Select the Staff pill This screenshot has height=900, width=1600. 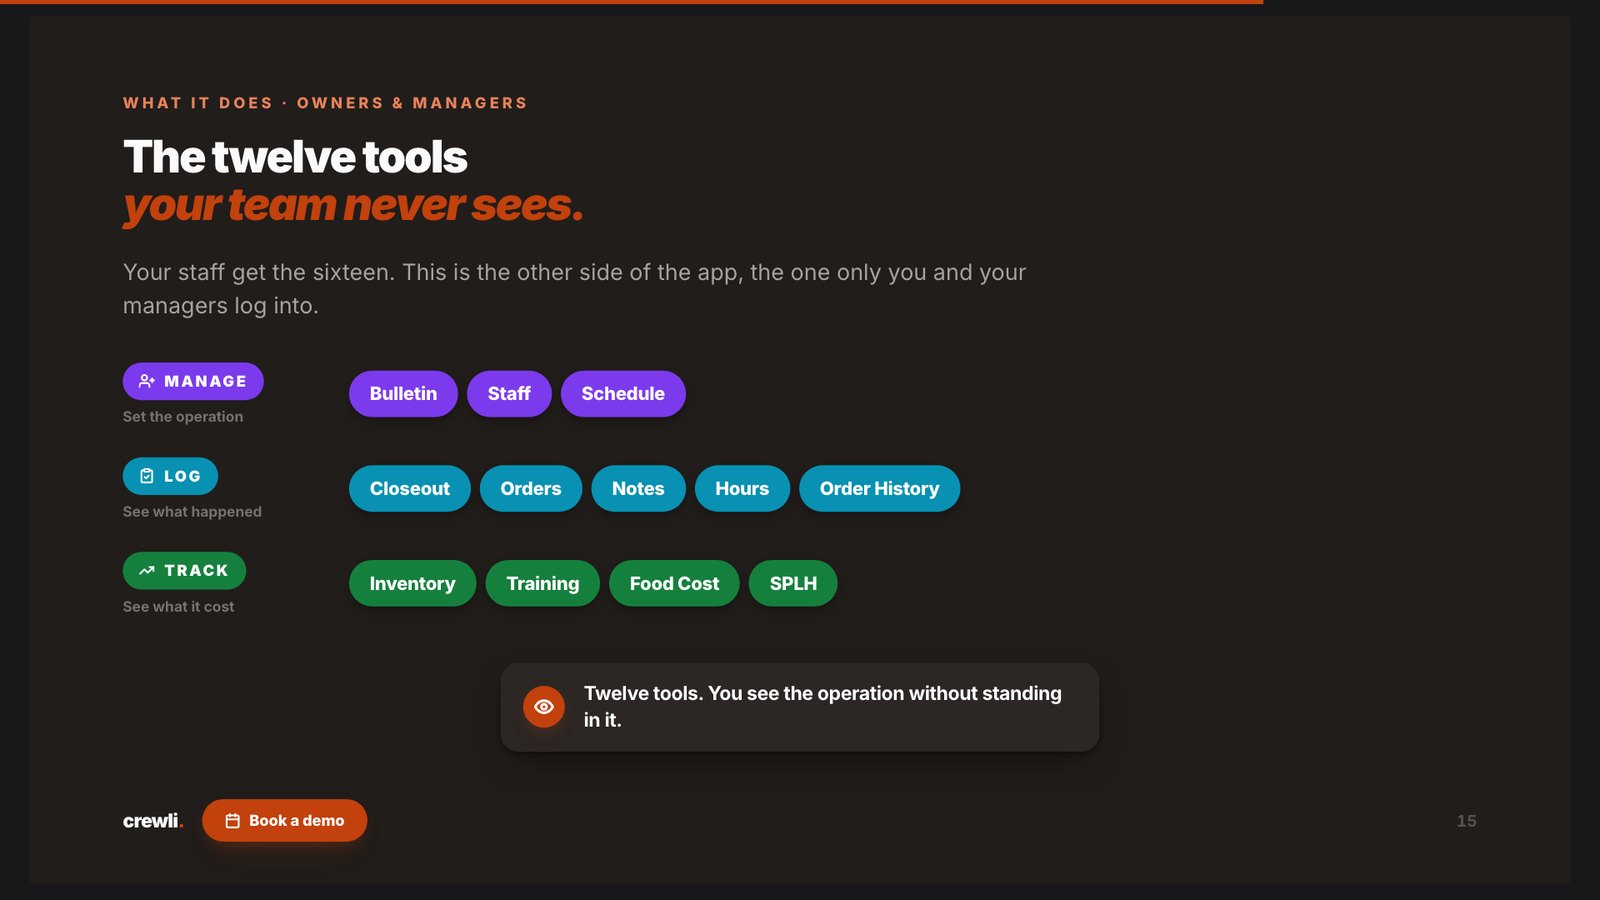click(509, 394)
